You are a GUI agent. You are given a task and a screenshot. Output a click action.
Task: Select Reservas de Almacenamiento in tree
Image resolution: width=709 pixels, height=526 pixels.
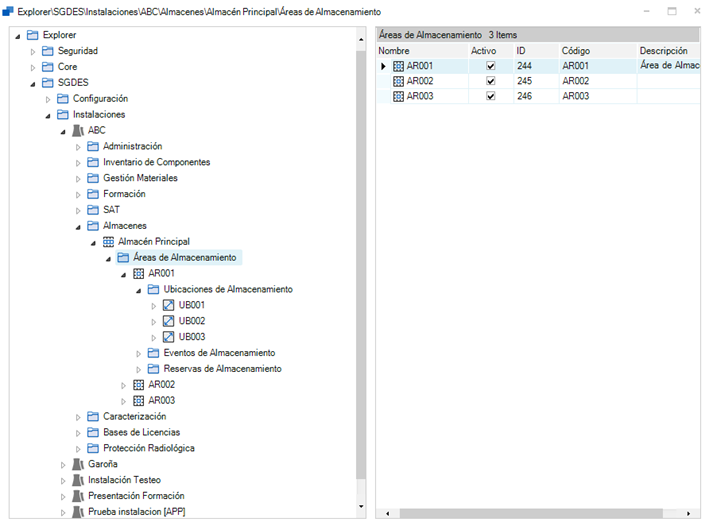pyautogui.click(x=222, y=369)
